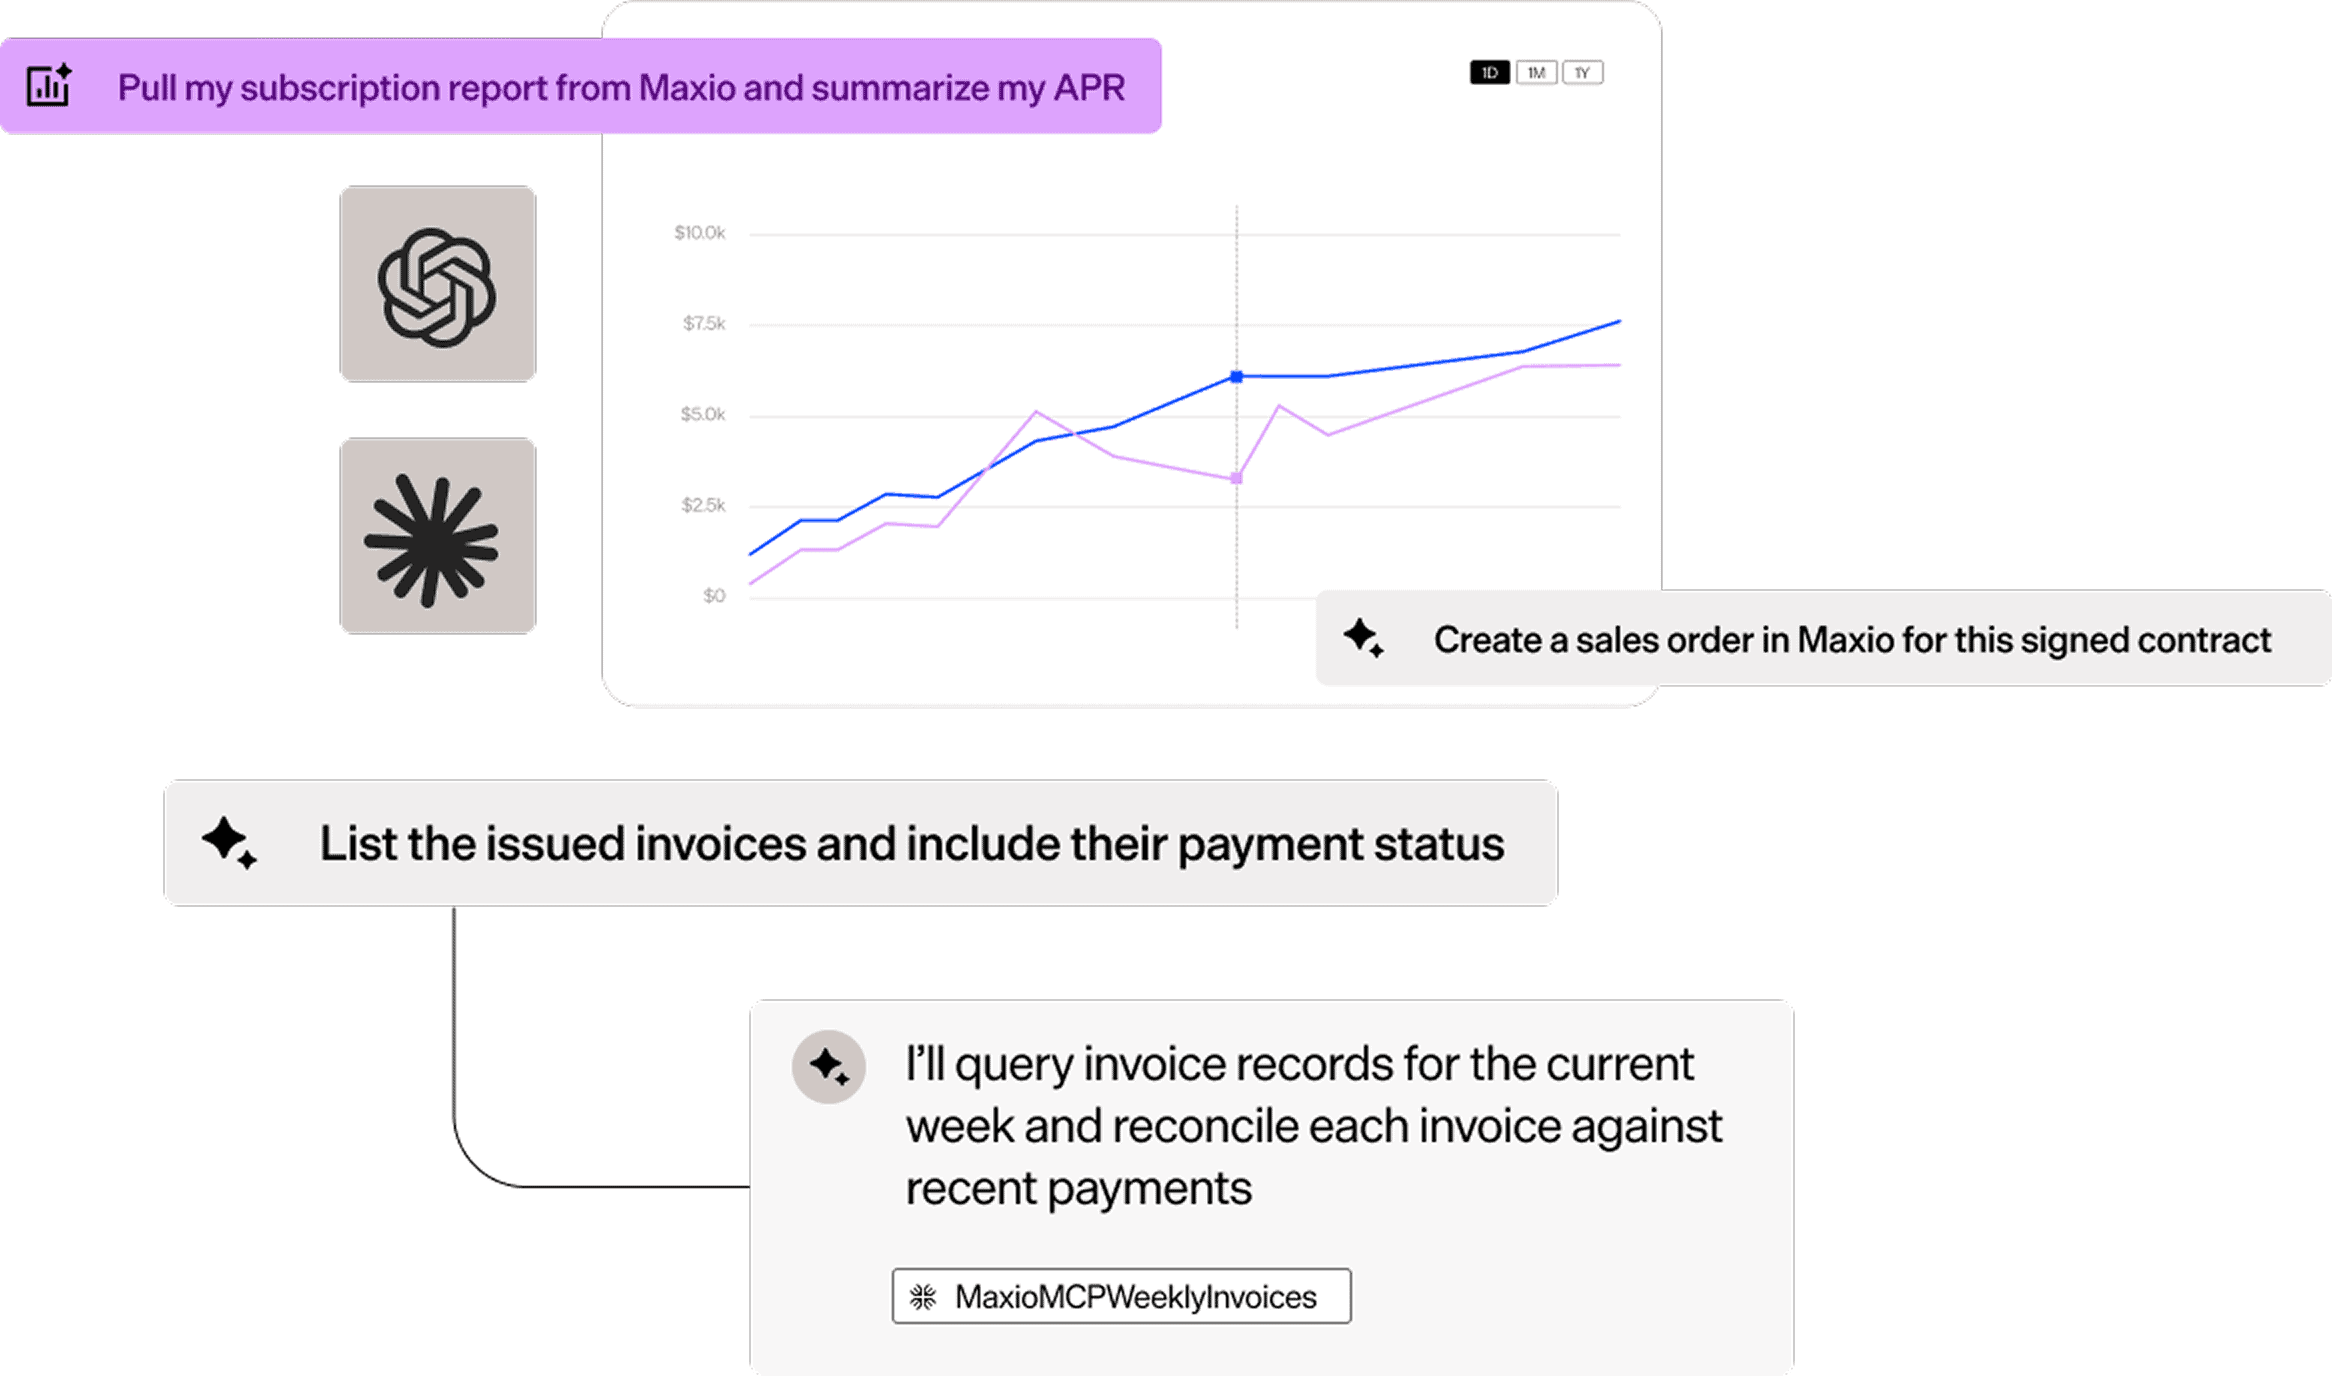Click 'List the issued invoices' prompt

coord(861,843)
